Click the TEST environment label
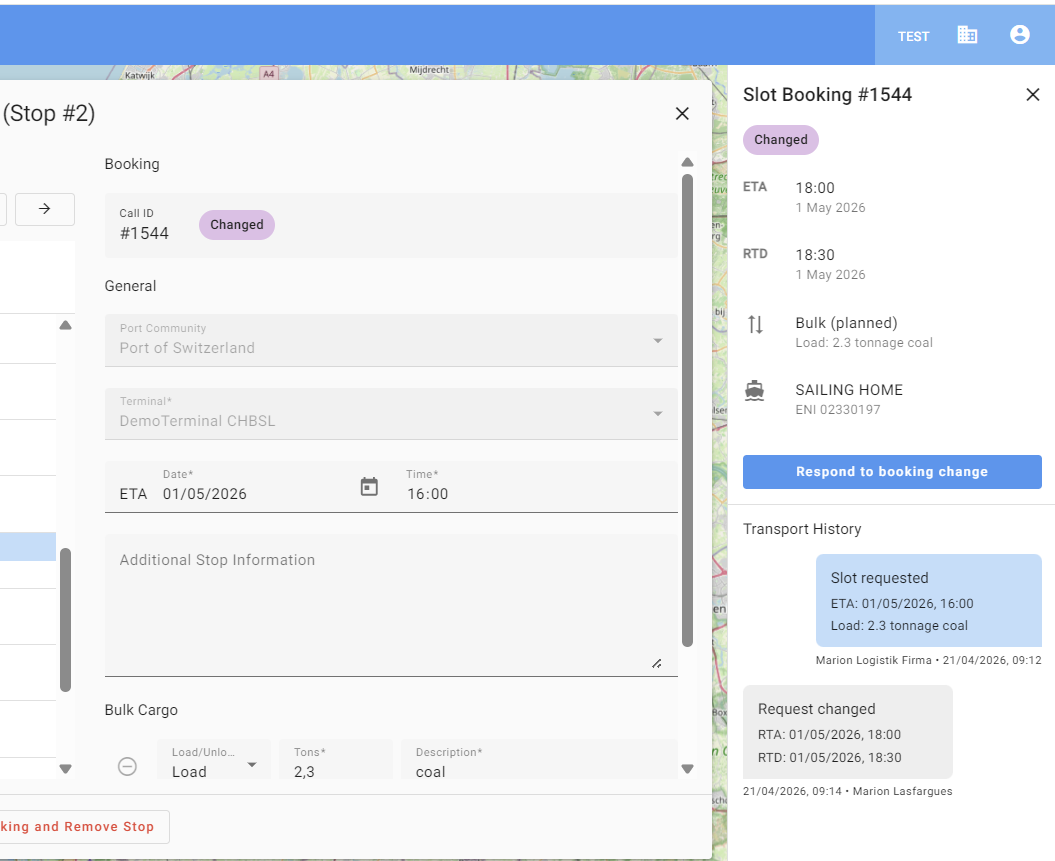The width and height of the screenshot is (1055, 861). click(913, 36)
